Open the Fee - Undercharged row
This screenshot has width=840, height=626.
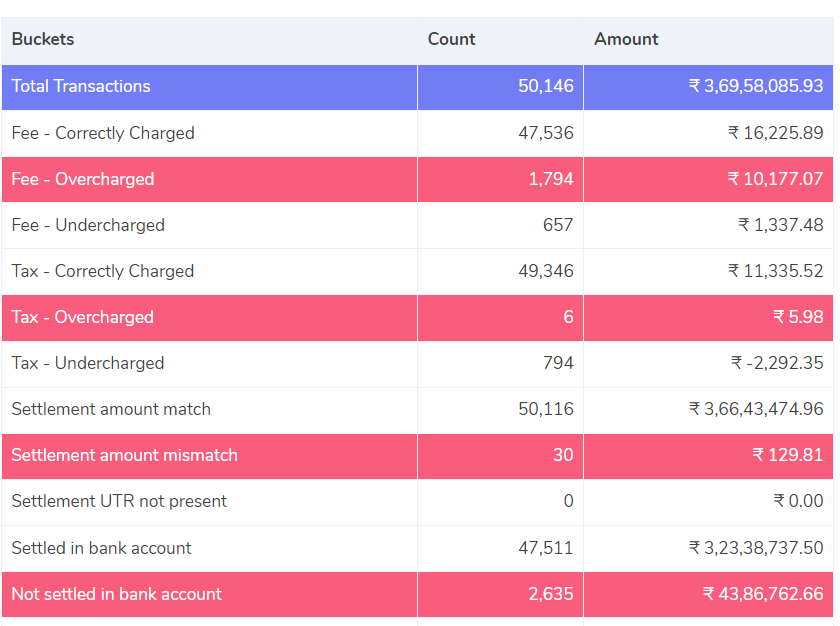pyautogui.click(x=417, y=225)
